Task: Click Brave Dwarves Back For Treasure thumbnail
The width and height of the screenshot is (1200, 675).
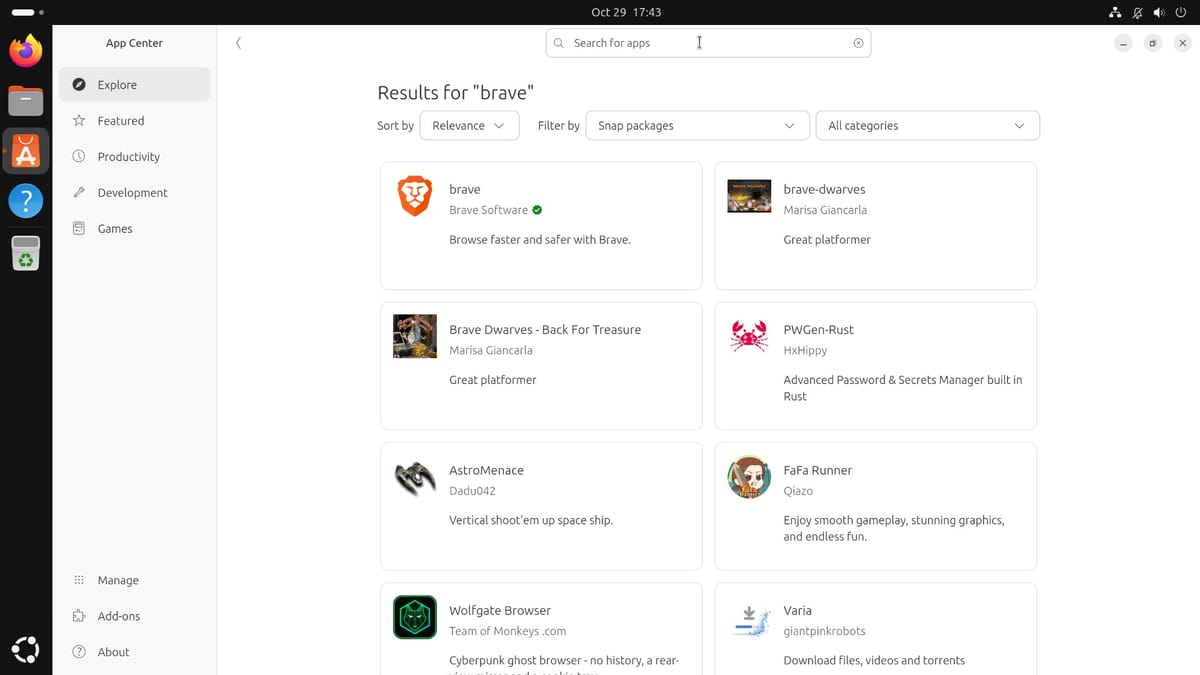Action: [x=415, y=336]
